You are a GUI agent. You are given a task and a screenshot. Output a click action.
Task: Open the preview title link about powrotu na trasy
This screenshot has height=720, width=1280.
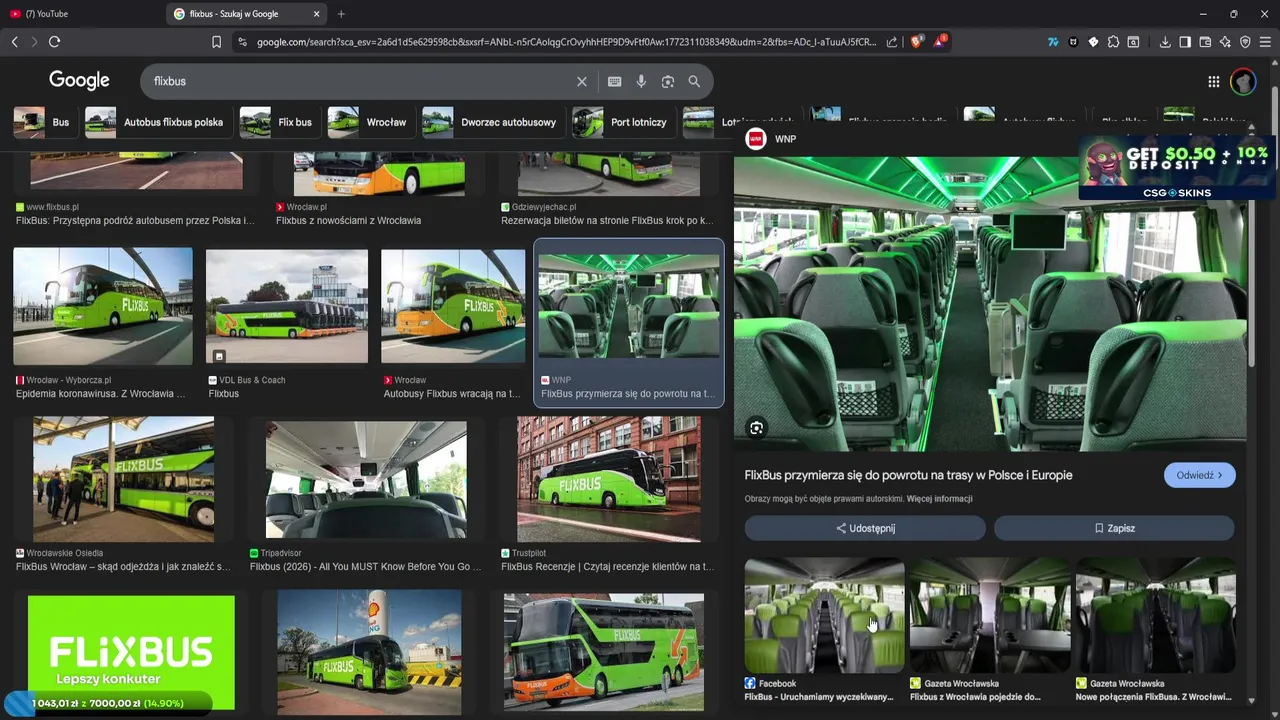(908, 475)
